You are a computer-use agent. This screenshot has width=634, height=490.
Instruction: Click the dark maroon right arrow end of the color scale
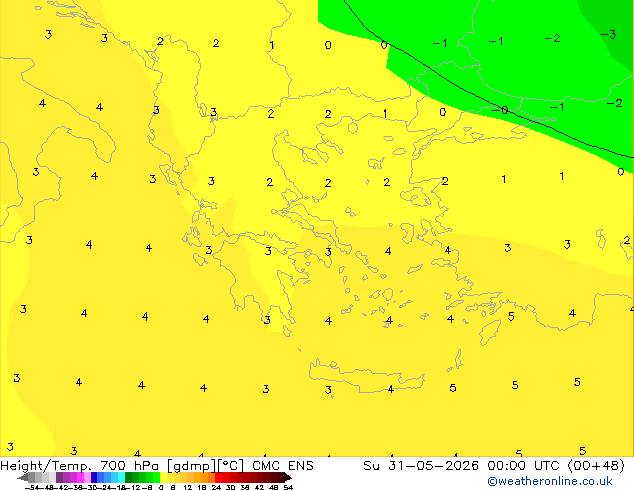pos(288,478)
